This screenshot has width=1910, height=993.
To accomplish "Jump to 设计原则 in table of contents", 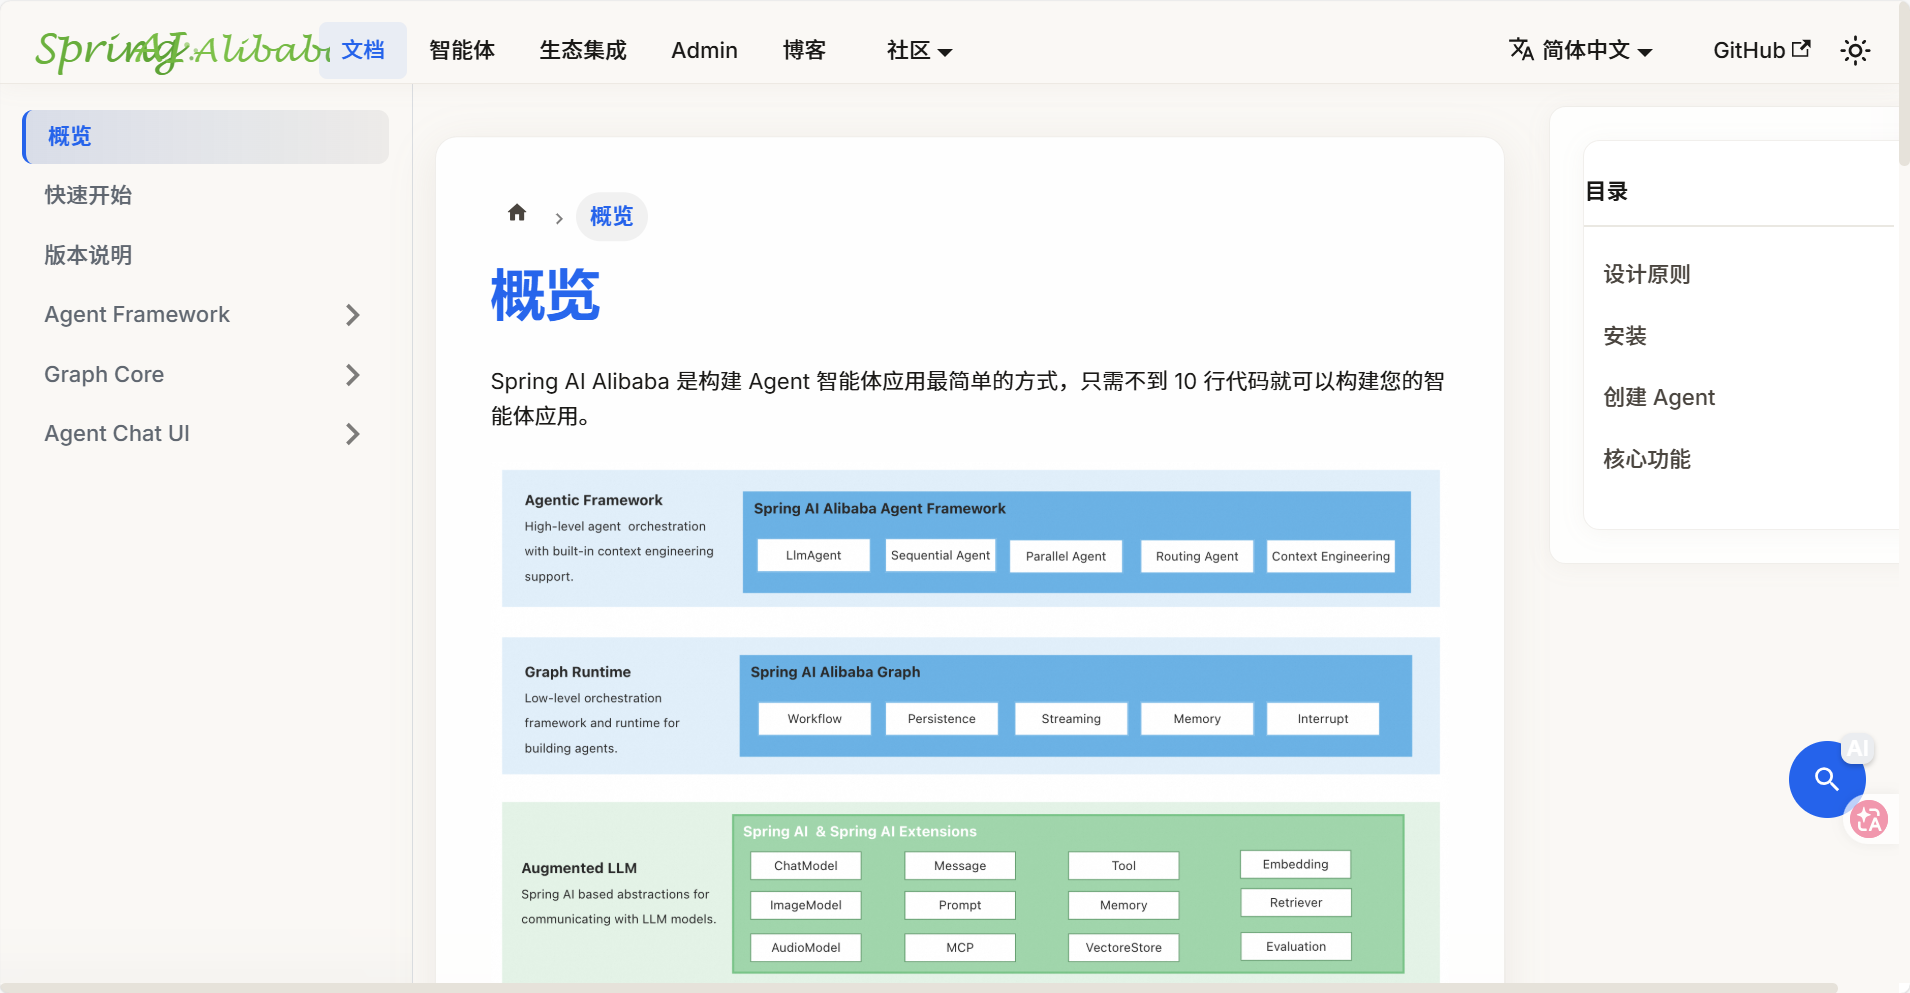I will click(1647, 274).
